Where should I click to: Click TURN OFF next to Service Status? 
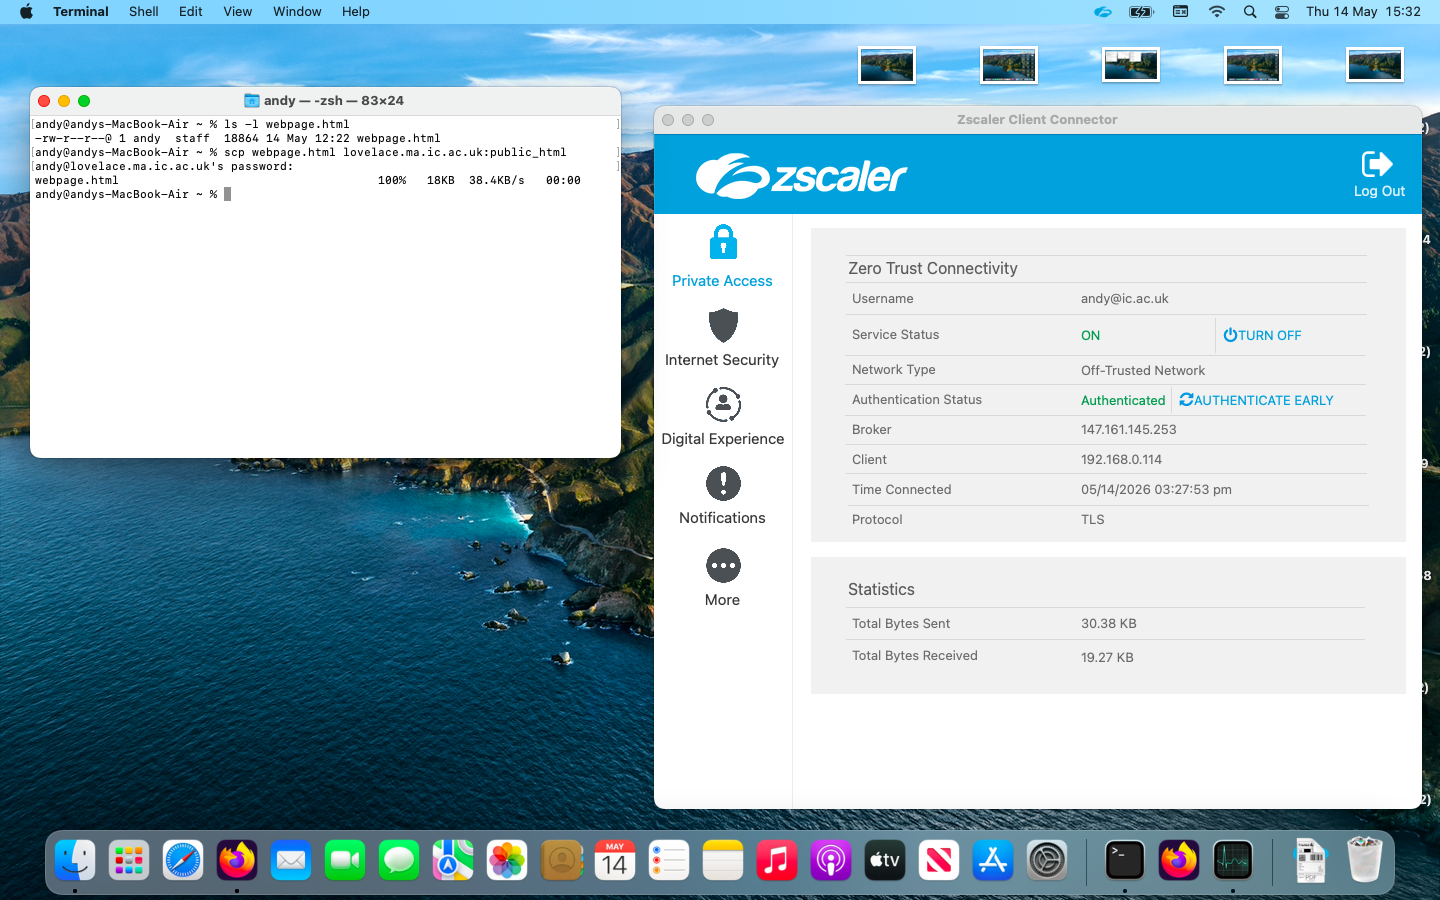click(1262, 336)
